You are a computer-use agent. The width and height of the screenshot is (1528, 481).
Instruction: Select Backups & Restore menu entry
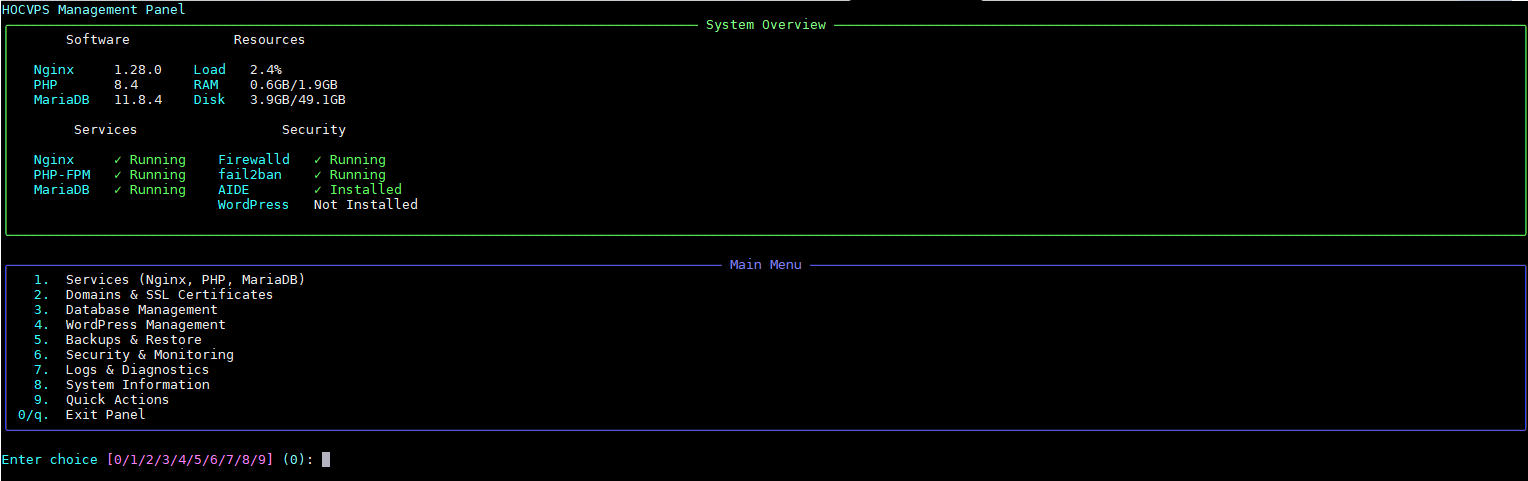coord(133,340)
